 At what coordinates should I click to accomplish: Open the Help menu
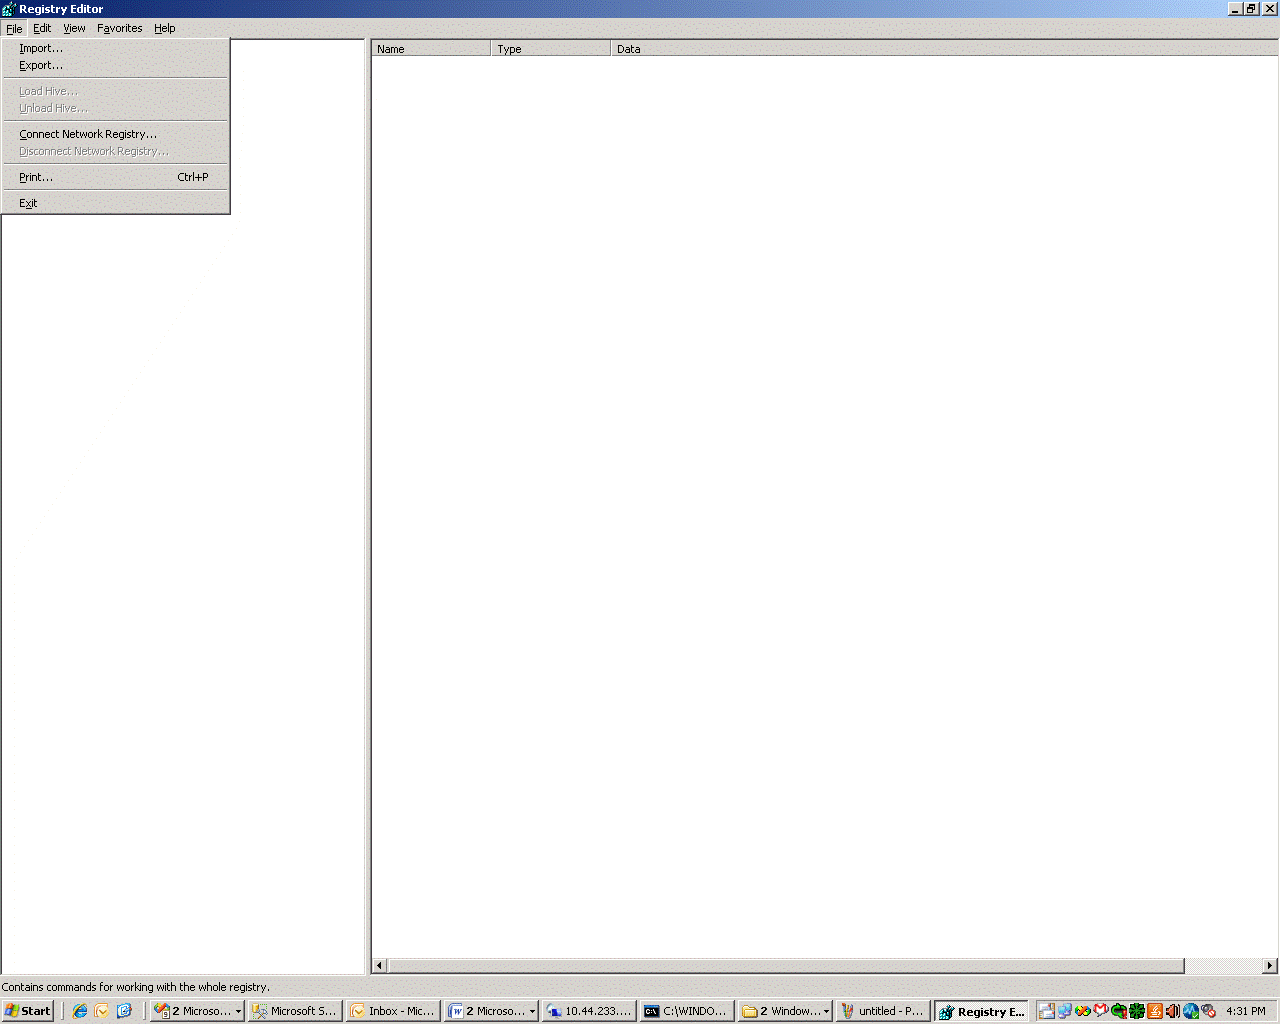[165, 28]
